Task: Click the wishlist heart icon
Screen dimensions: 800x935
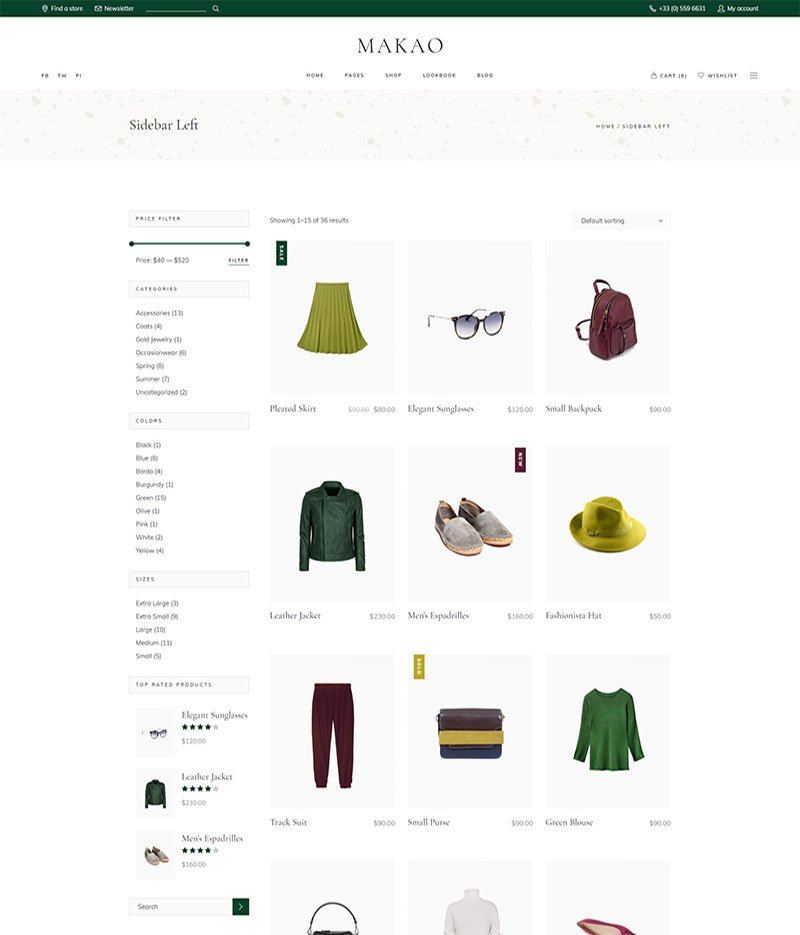Action: [x=701, y=75]
